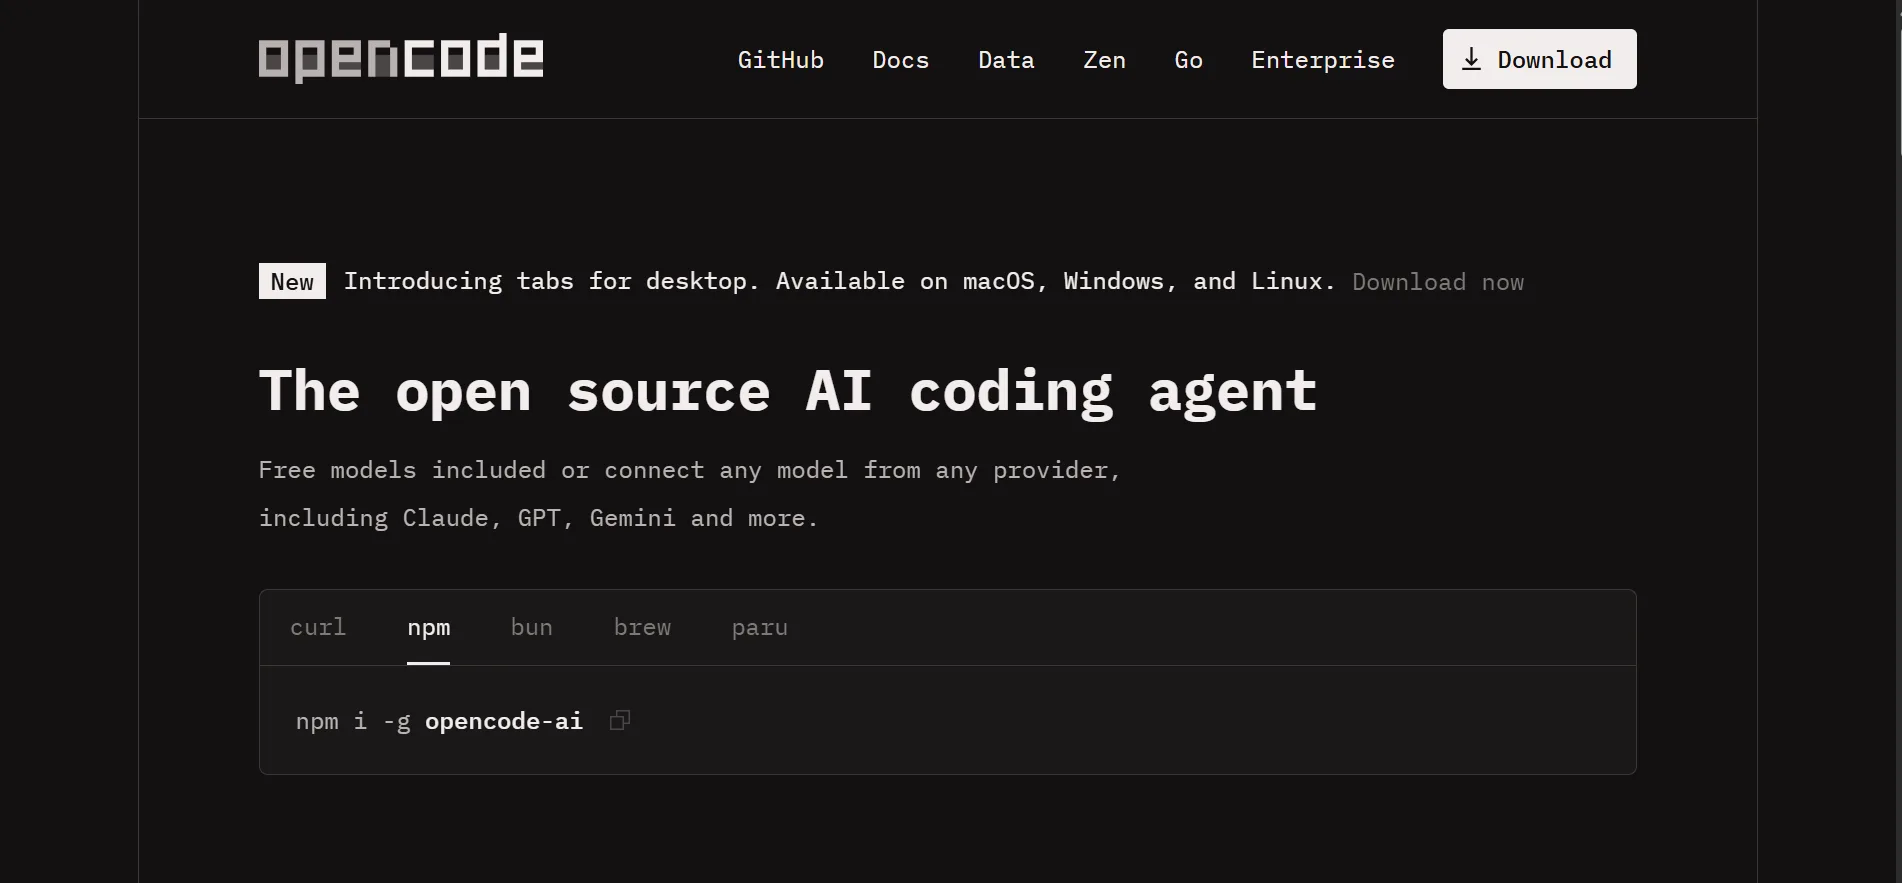1902x883 pixels.
Task: Follow the Download now link
Action: pos(1438,282)
